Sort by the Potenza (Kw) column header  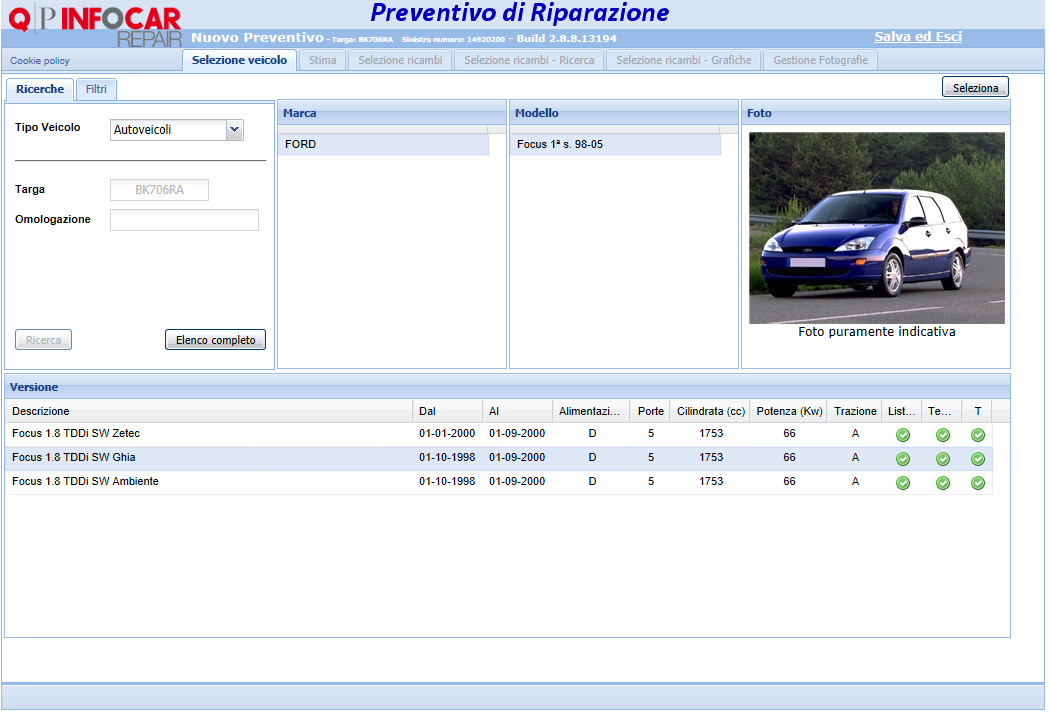789,411
